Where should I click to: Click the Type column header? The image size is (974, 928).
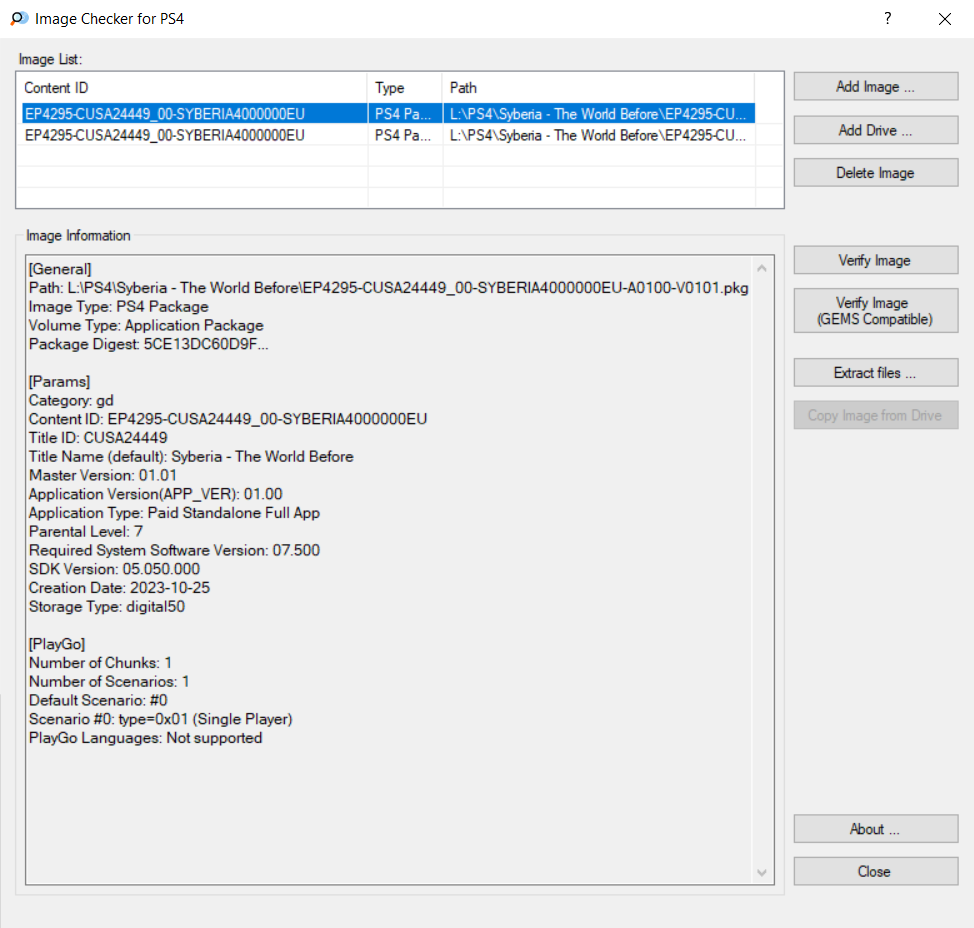(404, 88)
